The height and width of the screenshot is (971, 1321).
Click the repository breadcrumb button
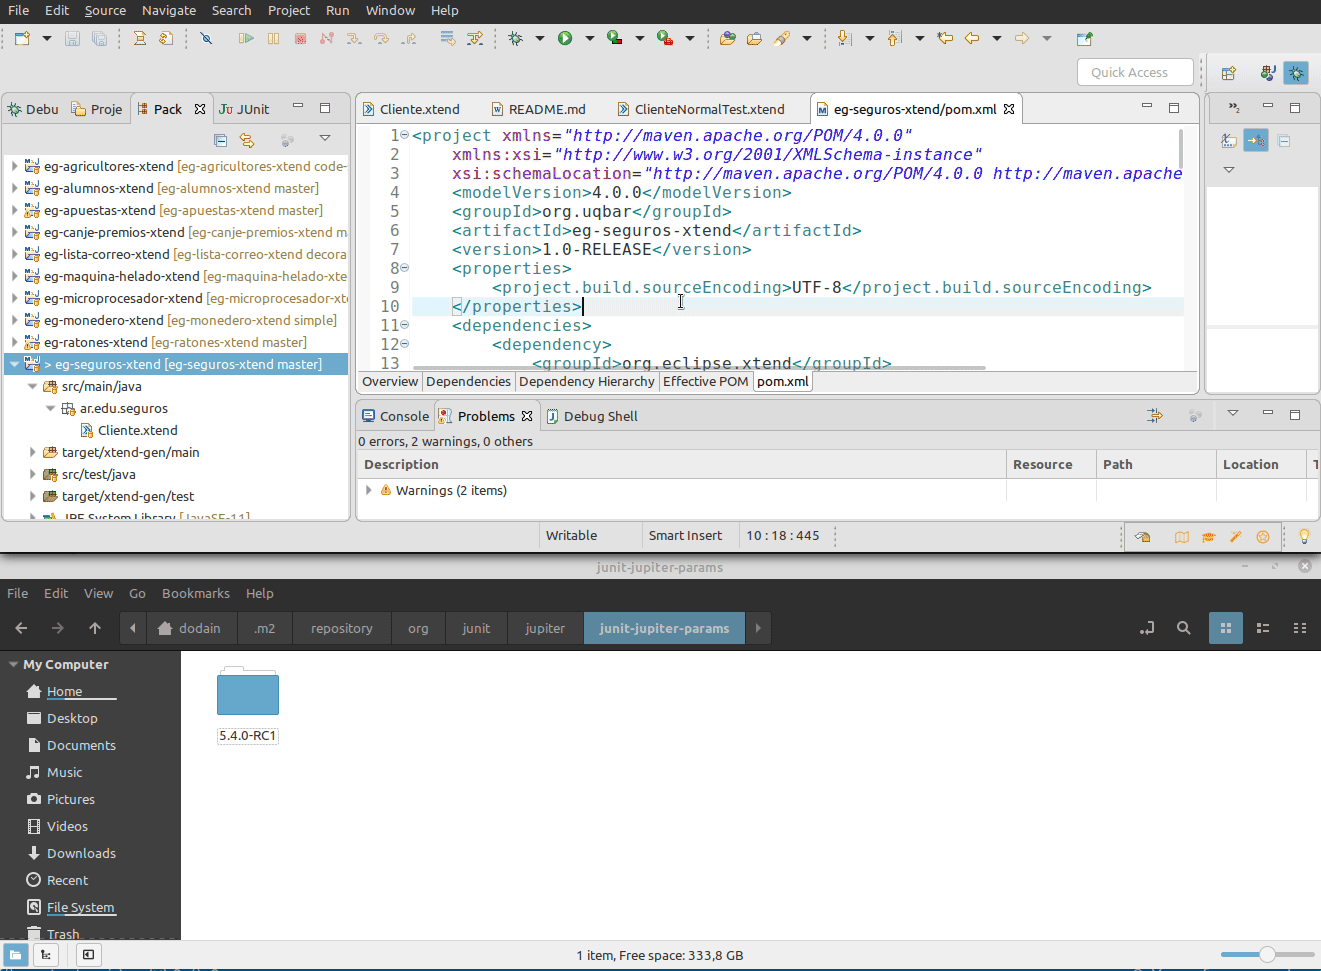pyautogui.click(x=342, y=628)
